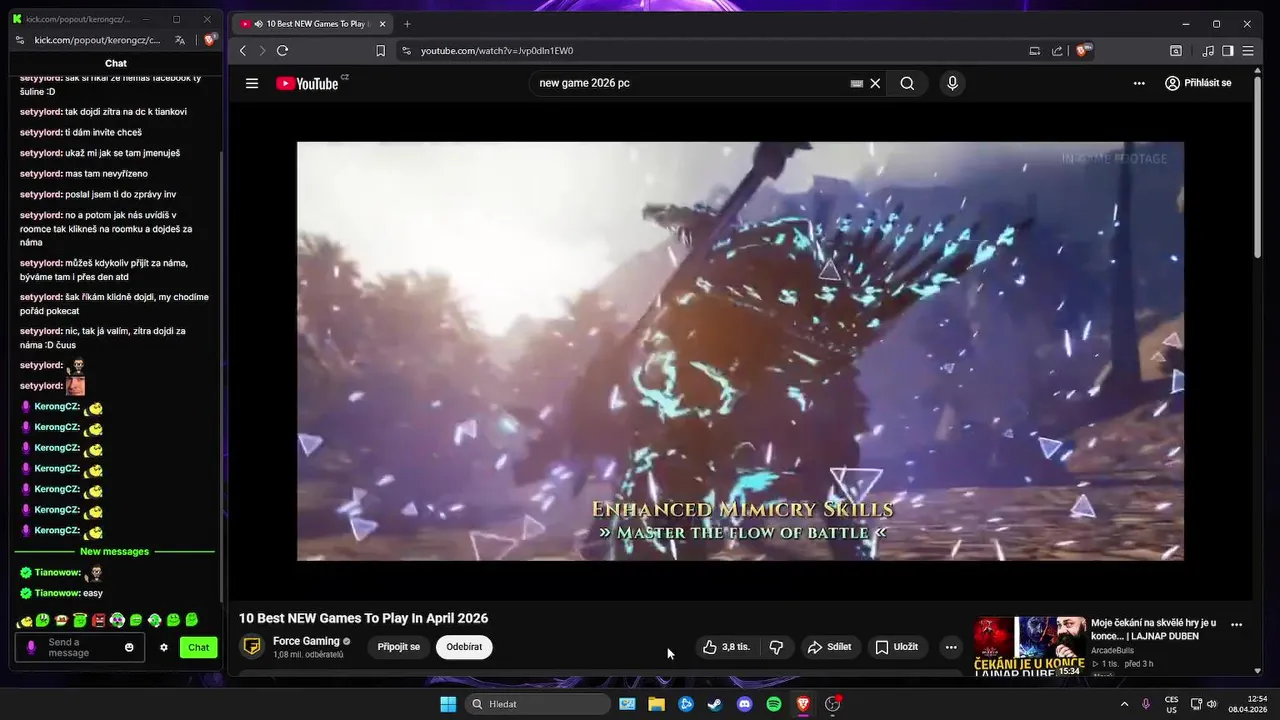Open the recommended LAJNAP DUBEN video thumbnail
Screen dimensions: 1280x720
[x=1029, y=646]
